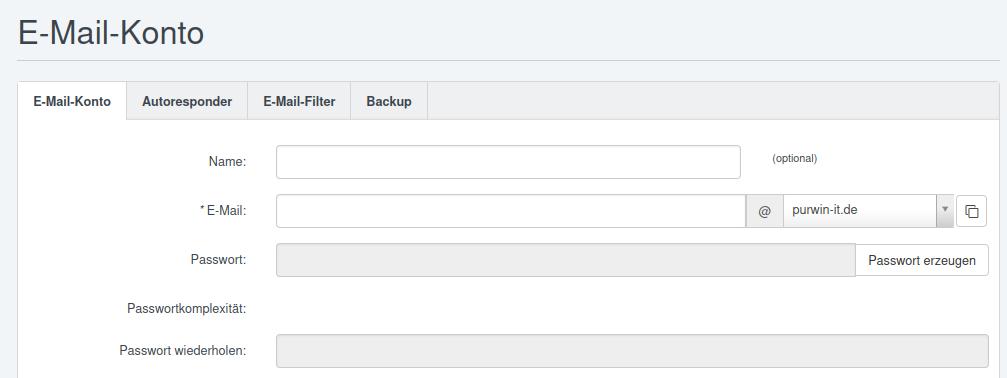Viewport: 1007px width, 378px height.
Task: Click the Passwort erzeugen button
Action: (x=922, y=260)
